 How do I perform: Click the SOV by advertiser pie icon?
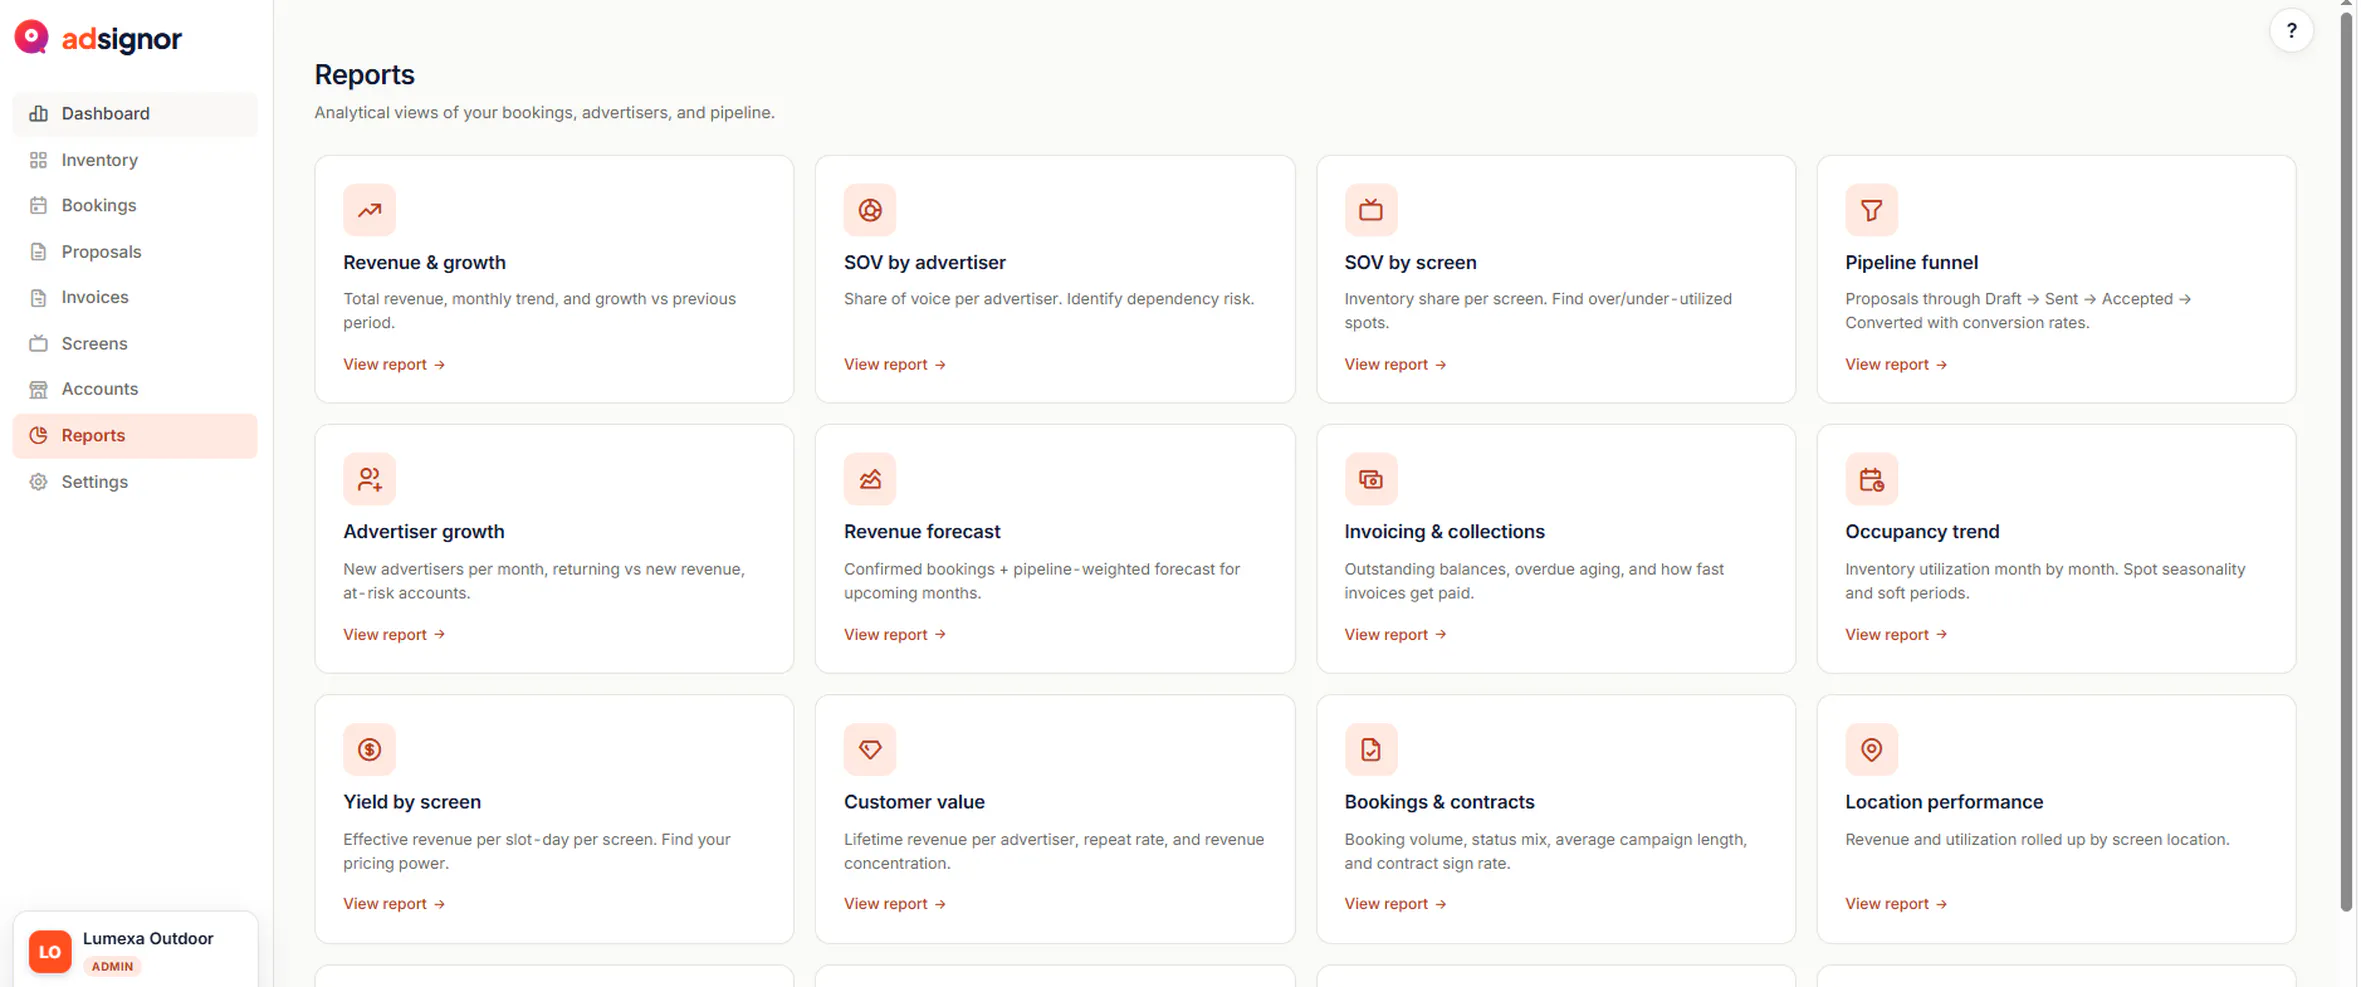coord(870,210)
